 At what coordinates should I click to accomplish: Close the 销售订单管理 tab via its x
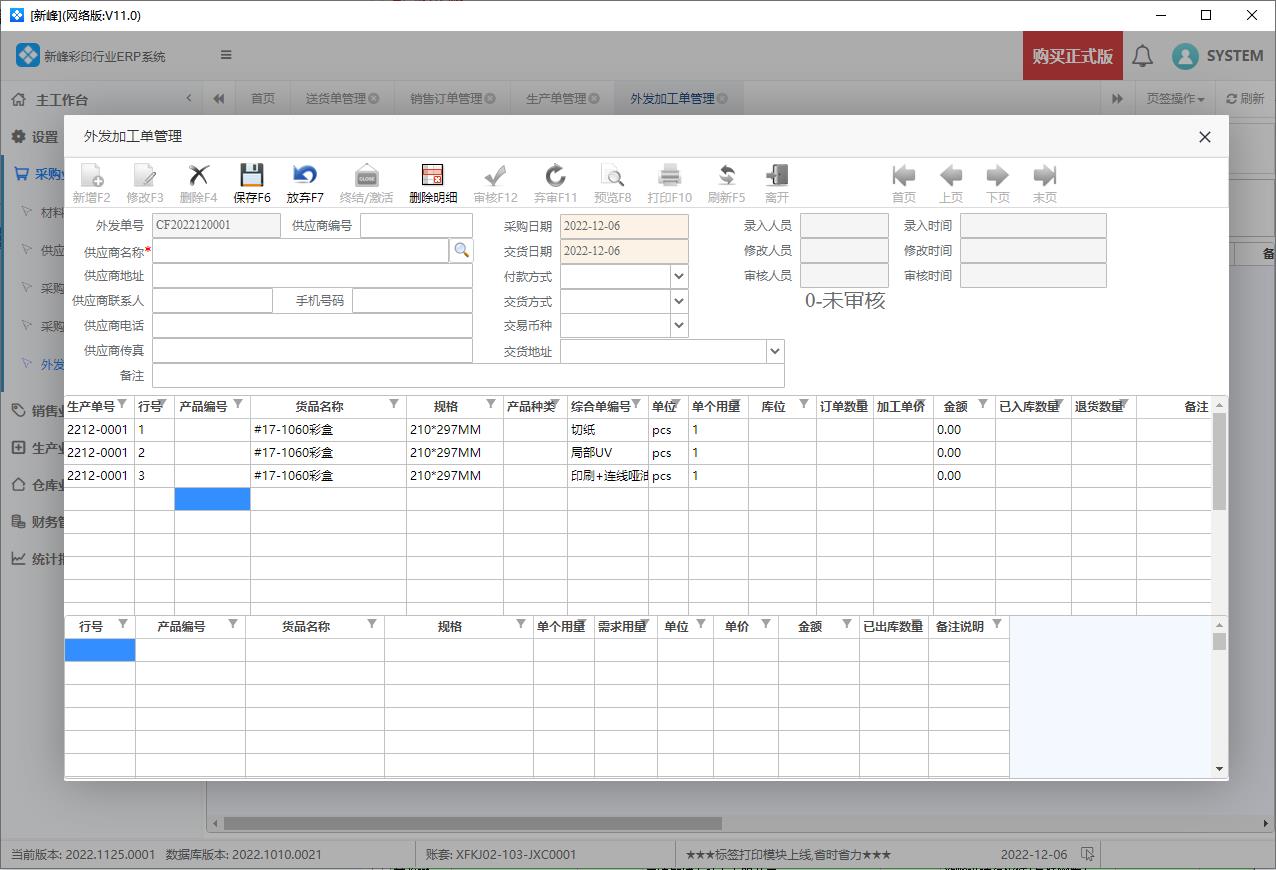(x=490, y=98)
